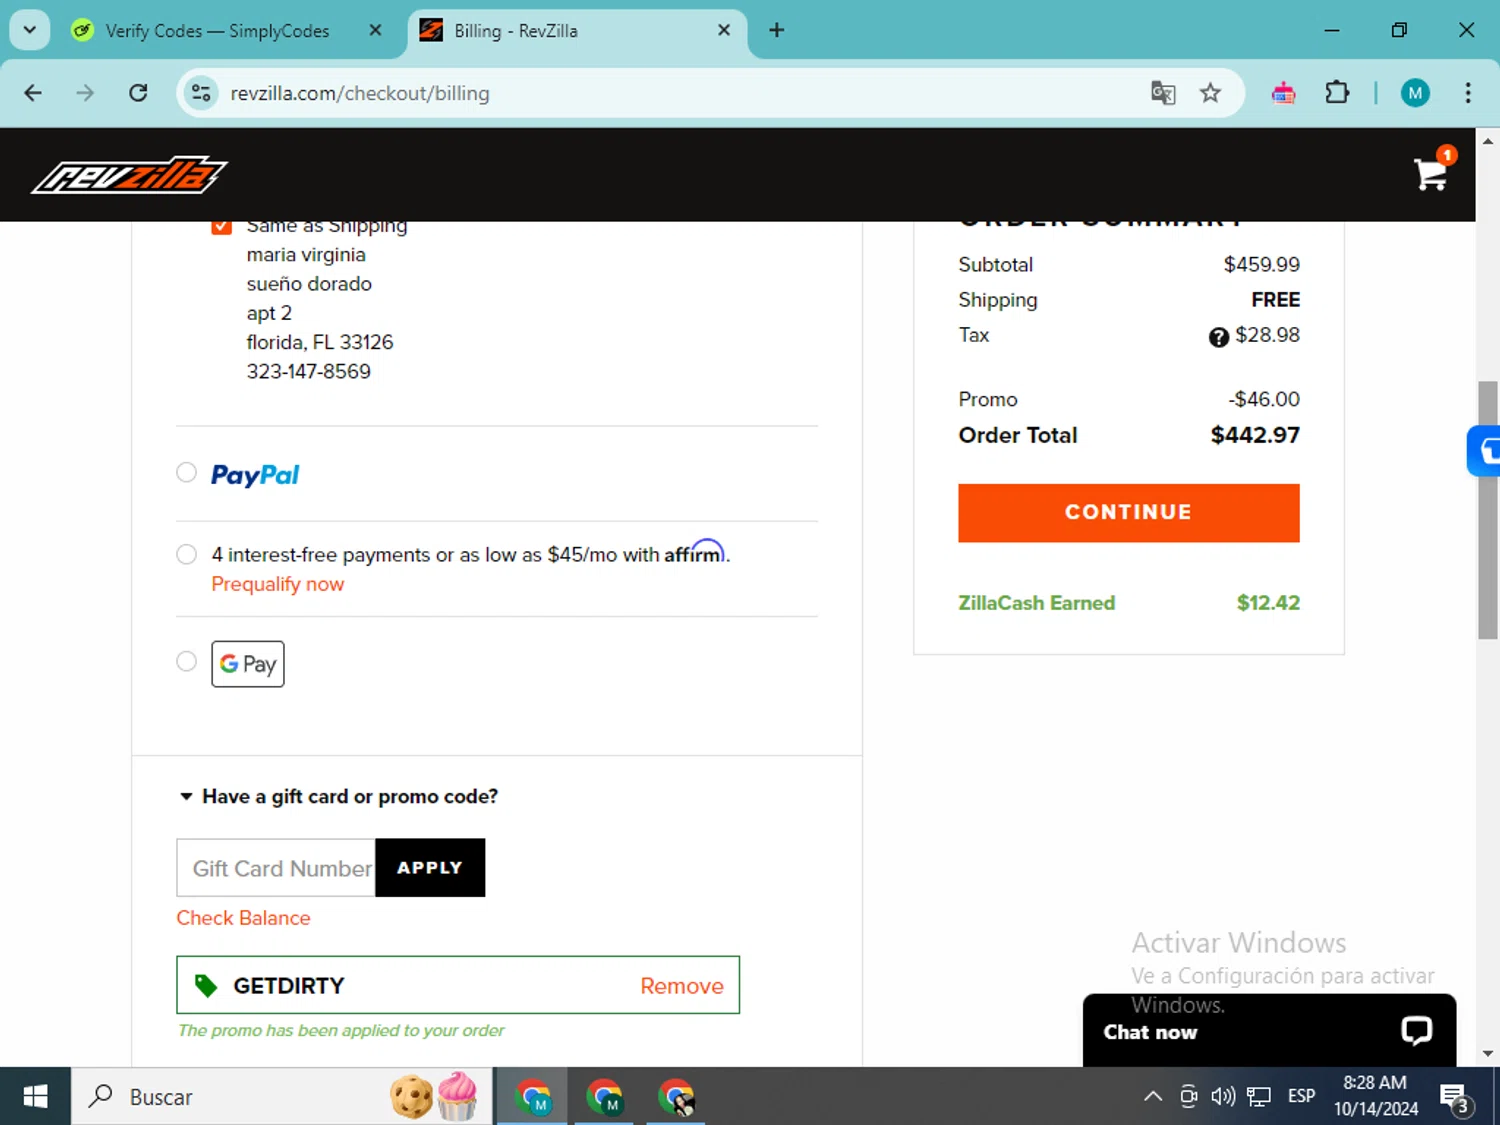Open the notifications center icon
This screenshot has height=1125, width=1500.
point(1455,1098)
